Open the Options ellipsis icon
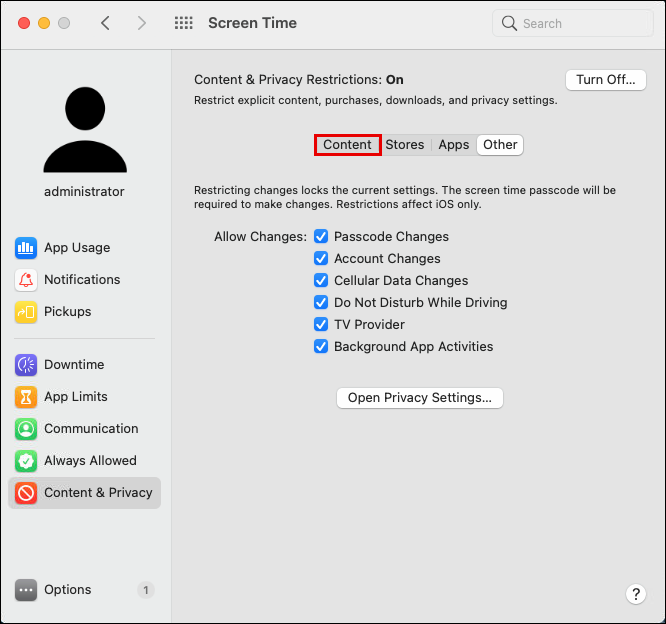 26,590
